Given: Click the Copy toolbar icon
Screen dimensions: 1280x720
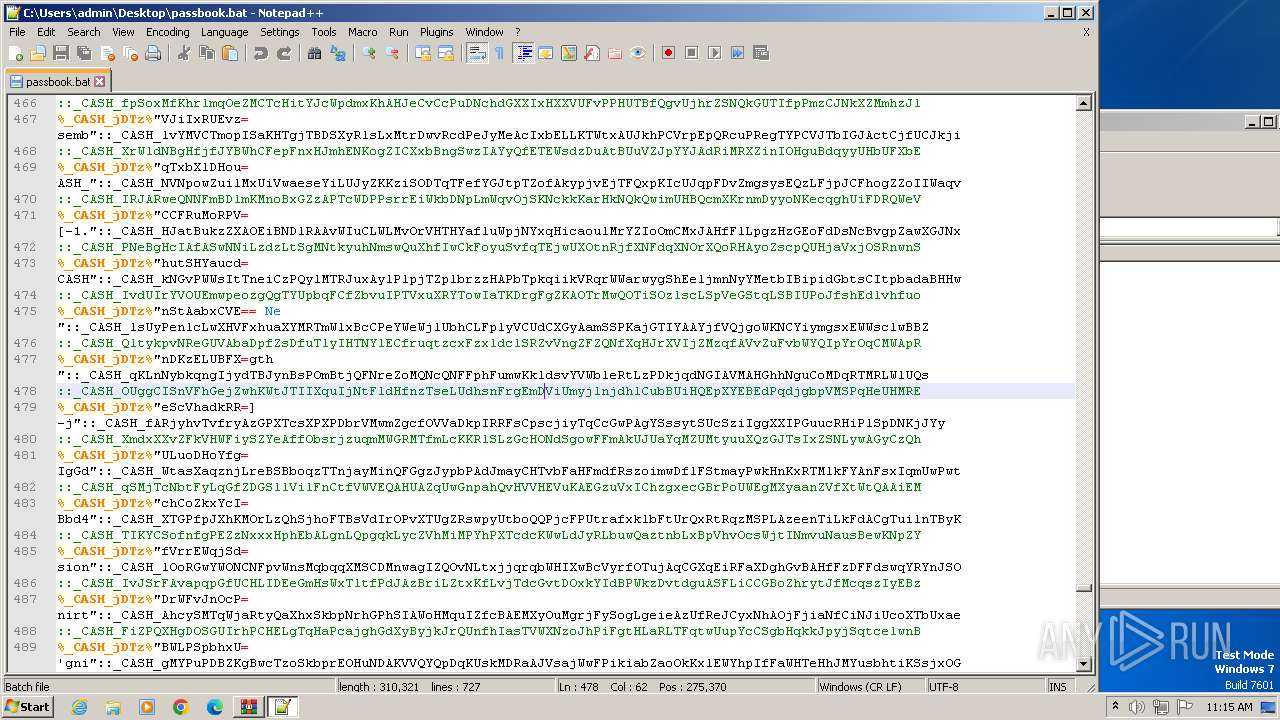Looking at the screenshot, I should [207, 53].
